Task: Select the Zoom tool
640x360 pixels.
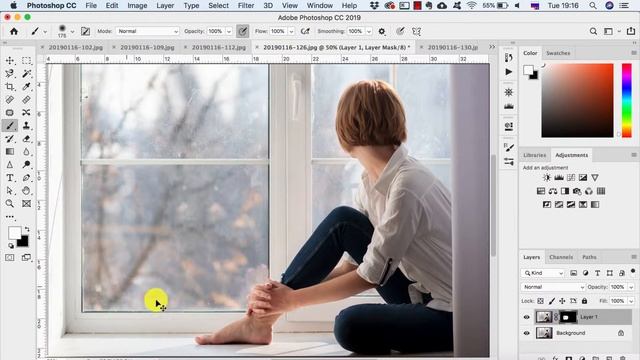Action: (x=10, y=203)
